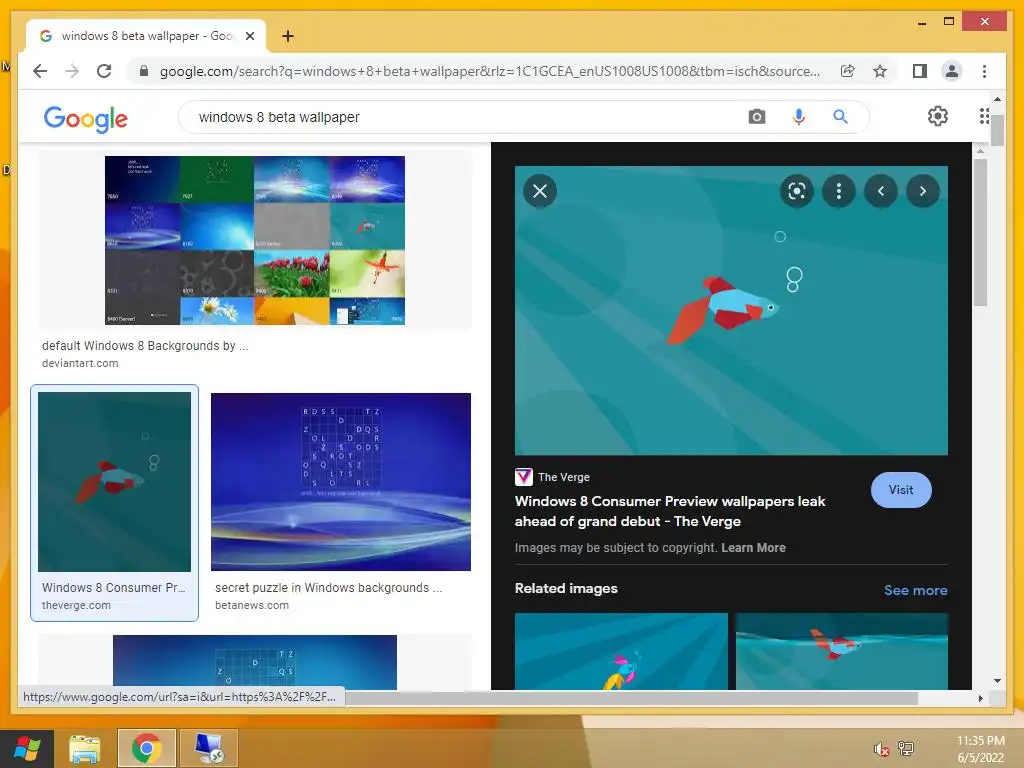Open the related red fish underwater image

click(842, 651)
